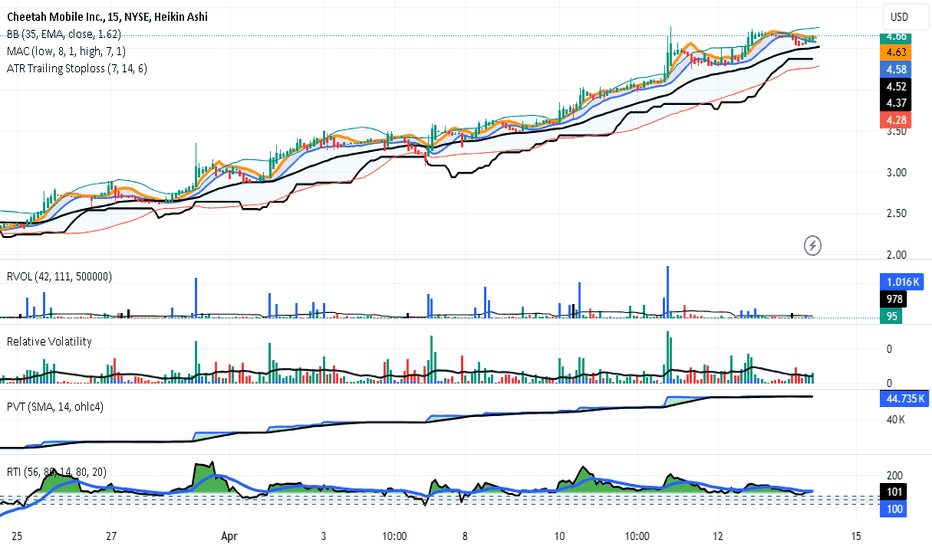The image size is (932, 550).
Task: Click the orange 4.63 price label
Action: click(x=896, y=52)
